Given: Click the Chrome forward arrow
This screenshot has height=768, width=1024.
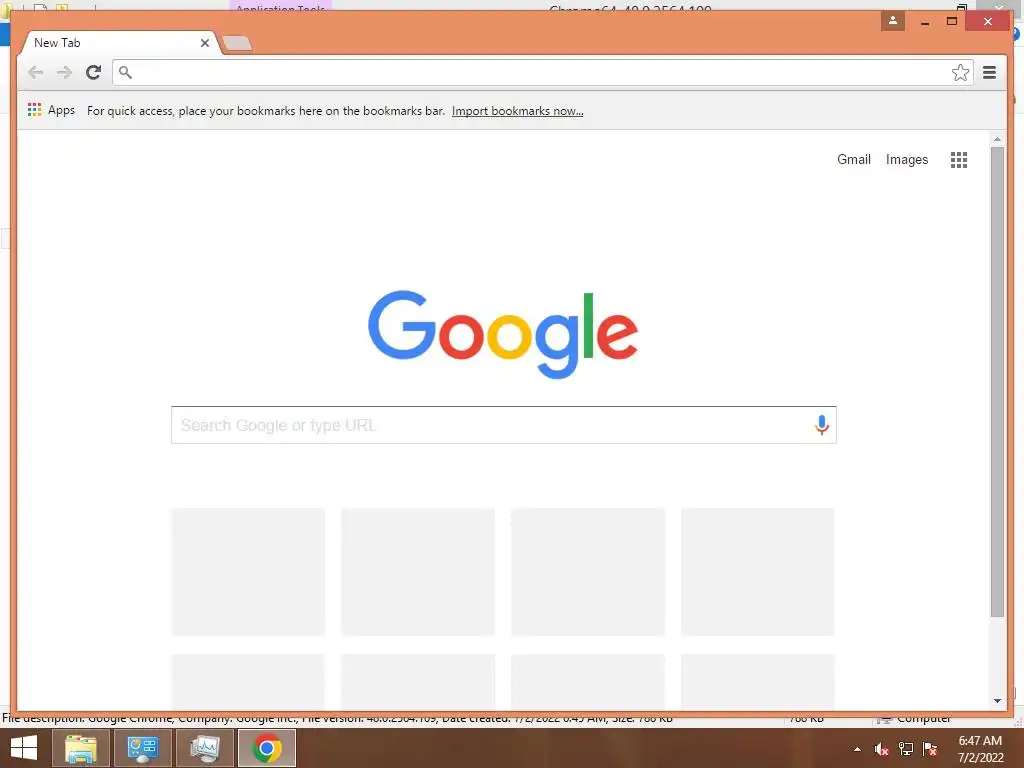Looking at the screenshot, I should [x=64, y=72].
